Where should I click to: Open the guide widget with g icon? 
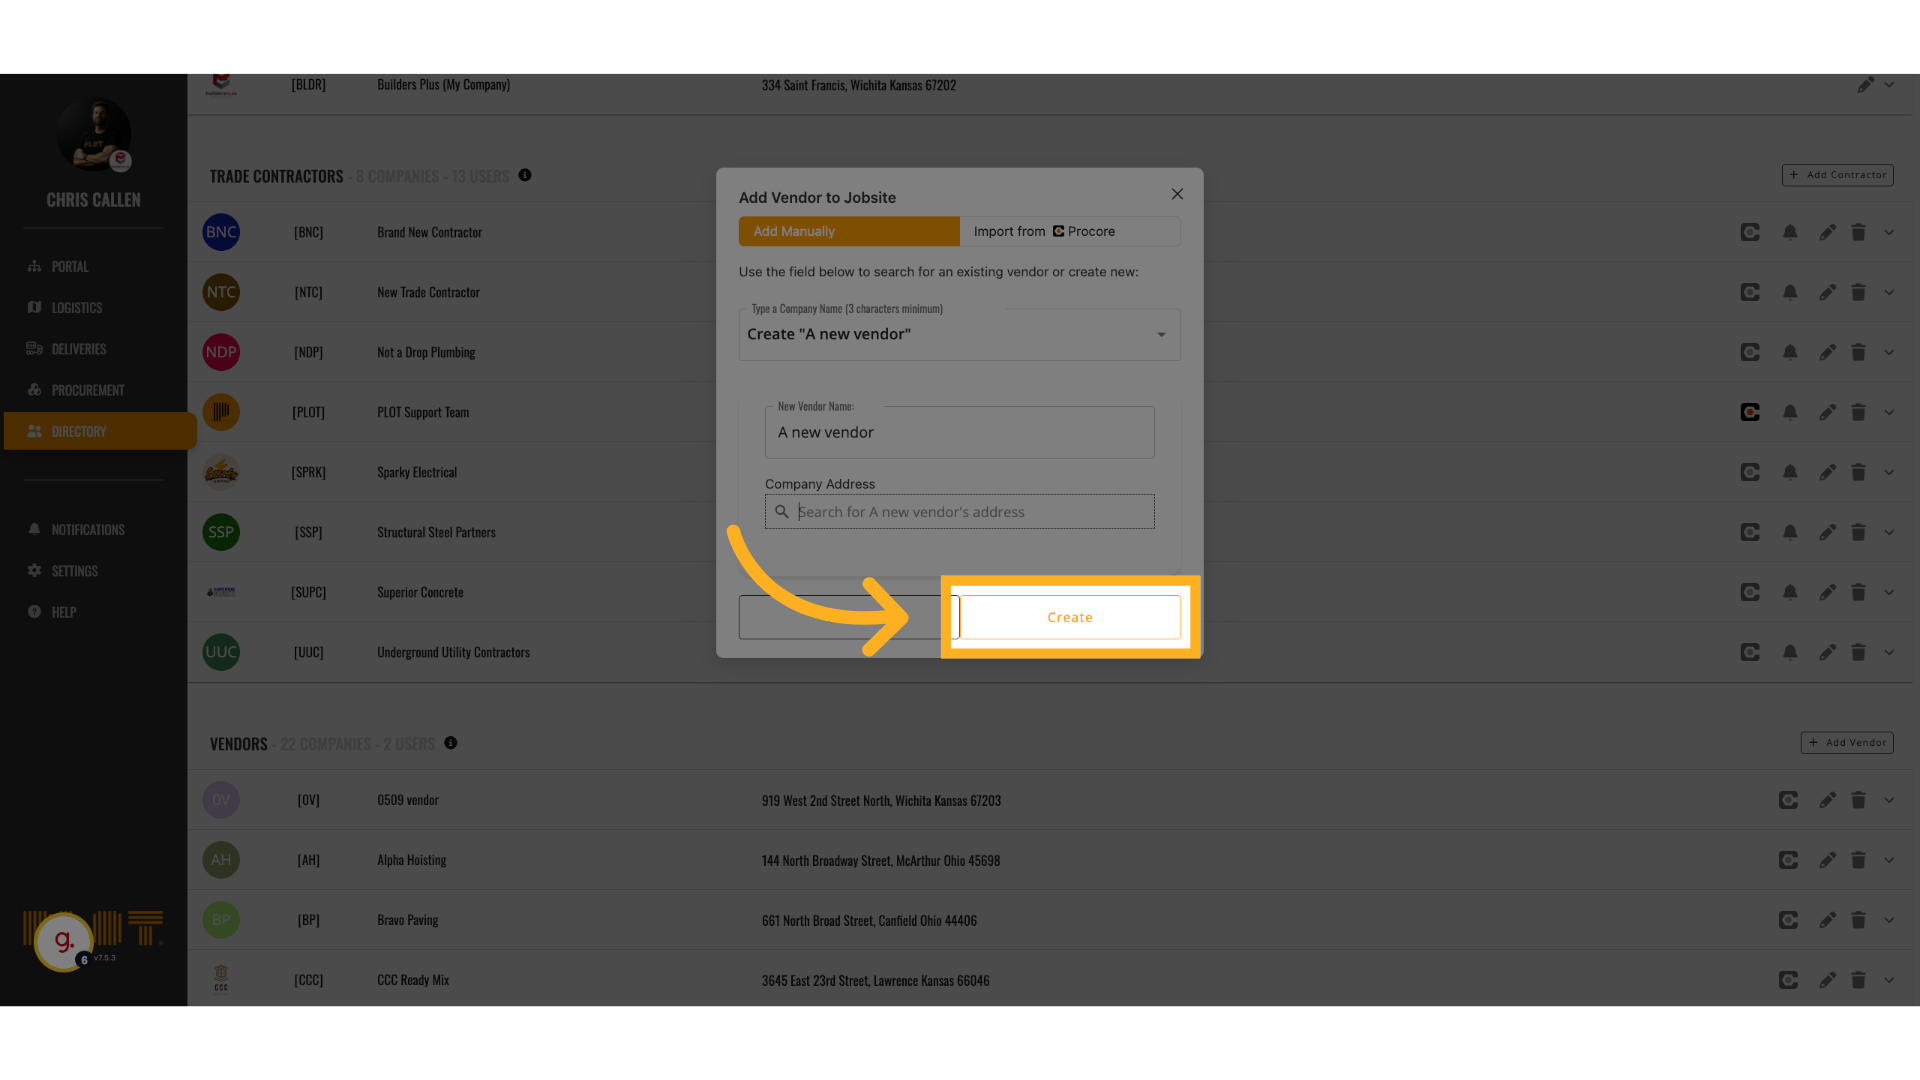(x=64, y=941)
